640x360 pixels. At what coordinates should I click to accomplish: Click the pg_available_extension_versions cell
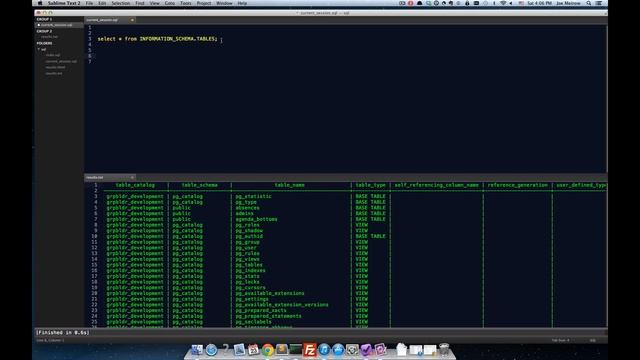click(x=282, y=305)
